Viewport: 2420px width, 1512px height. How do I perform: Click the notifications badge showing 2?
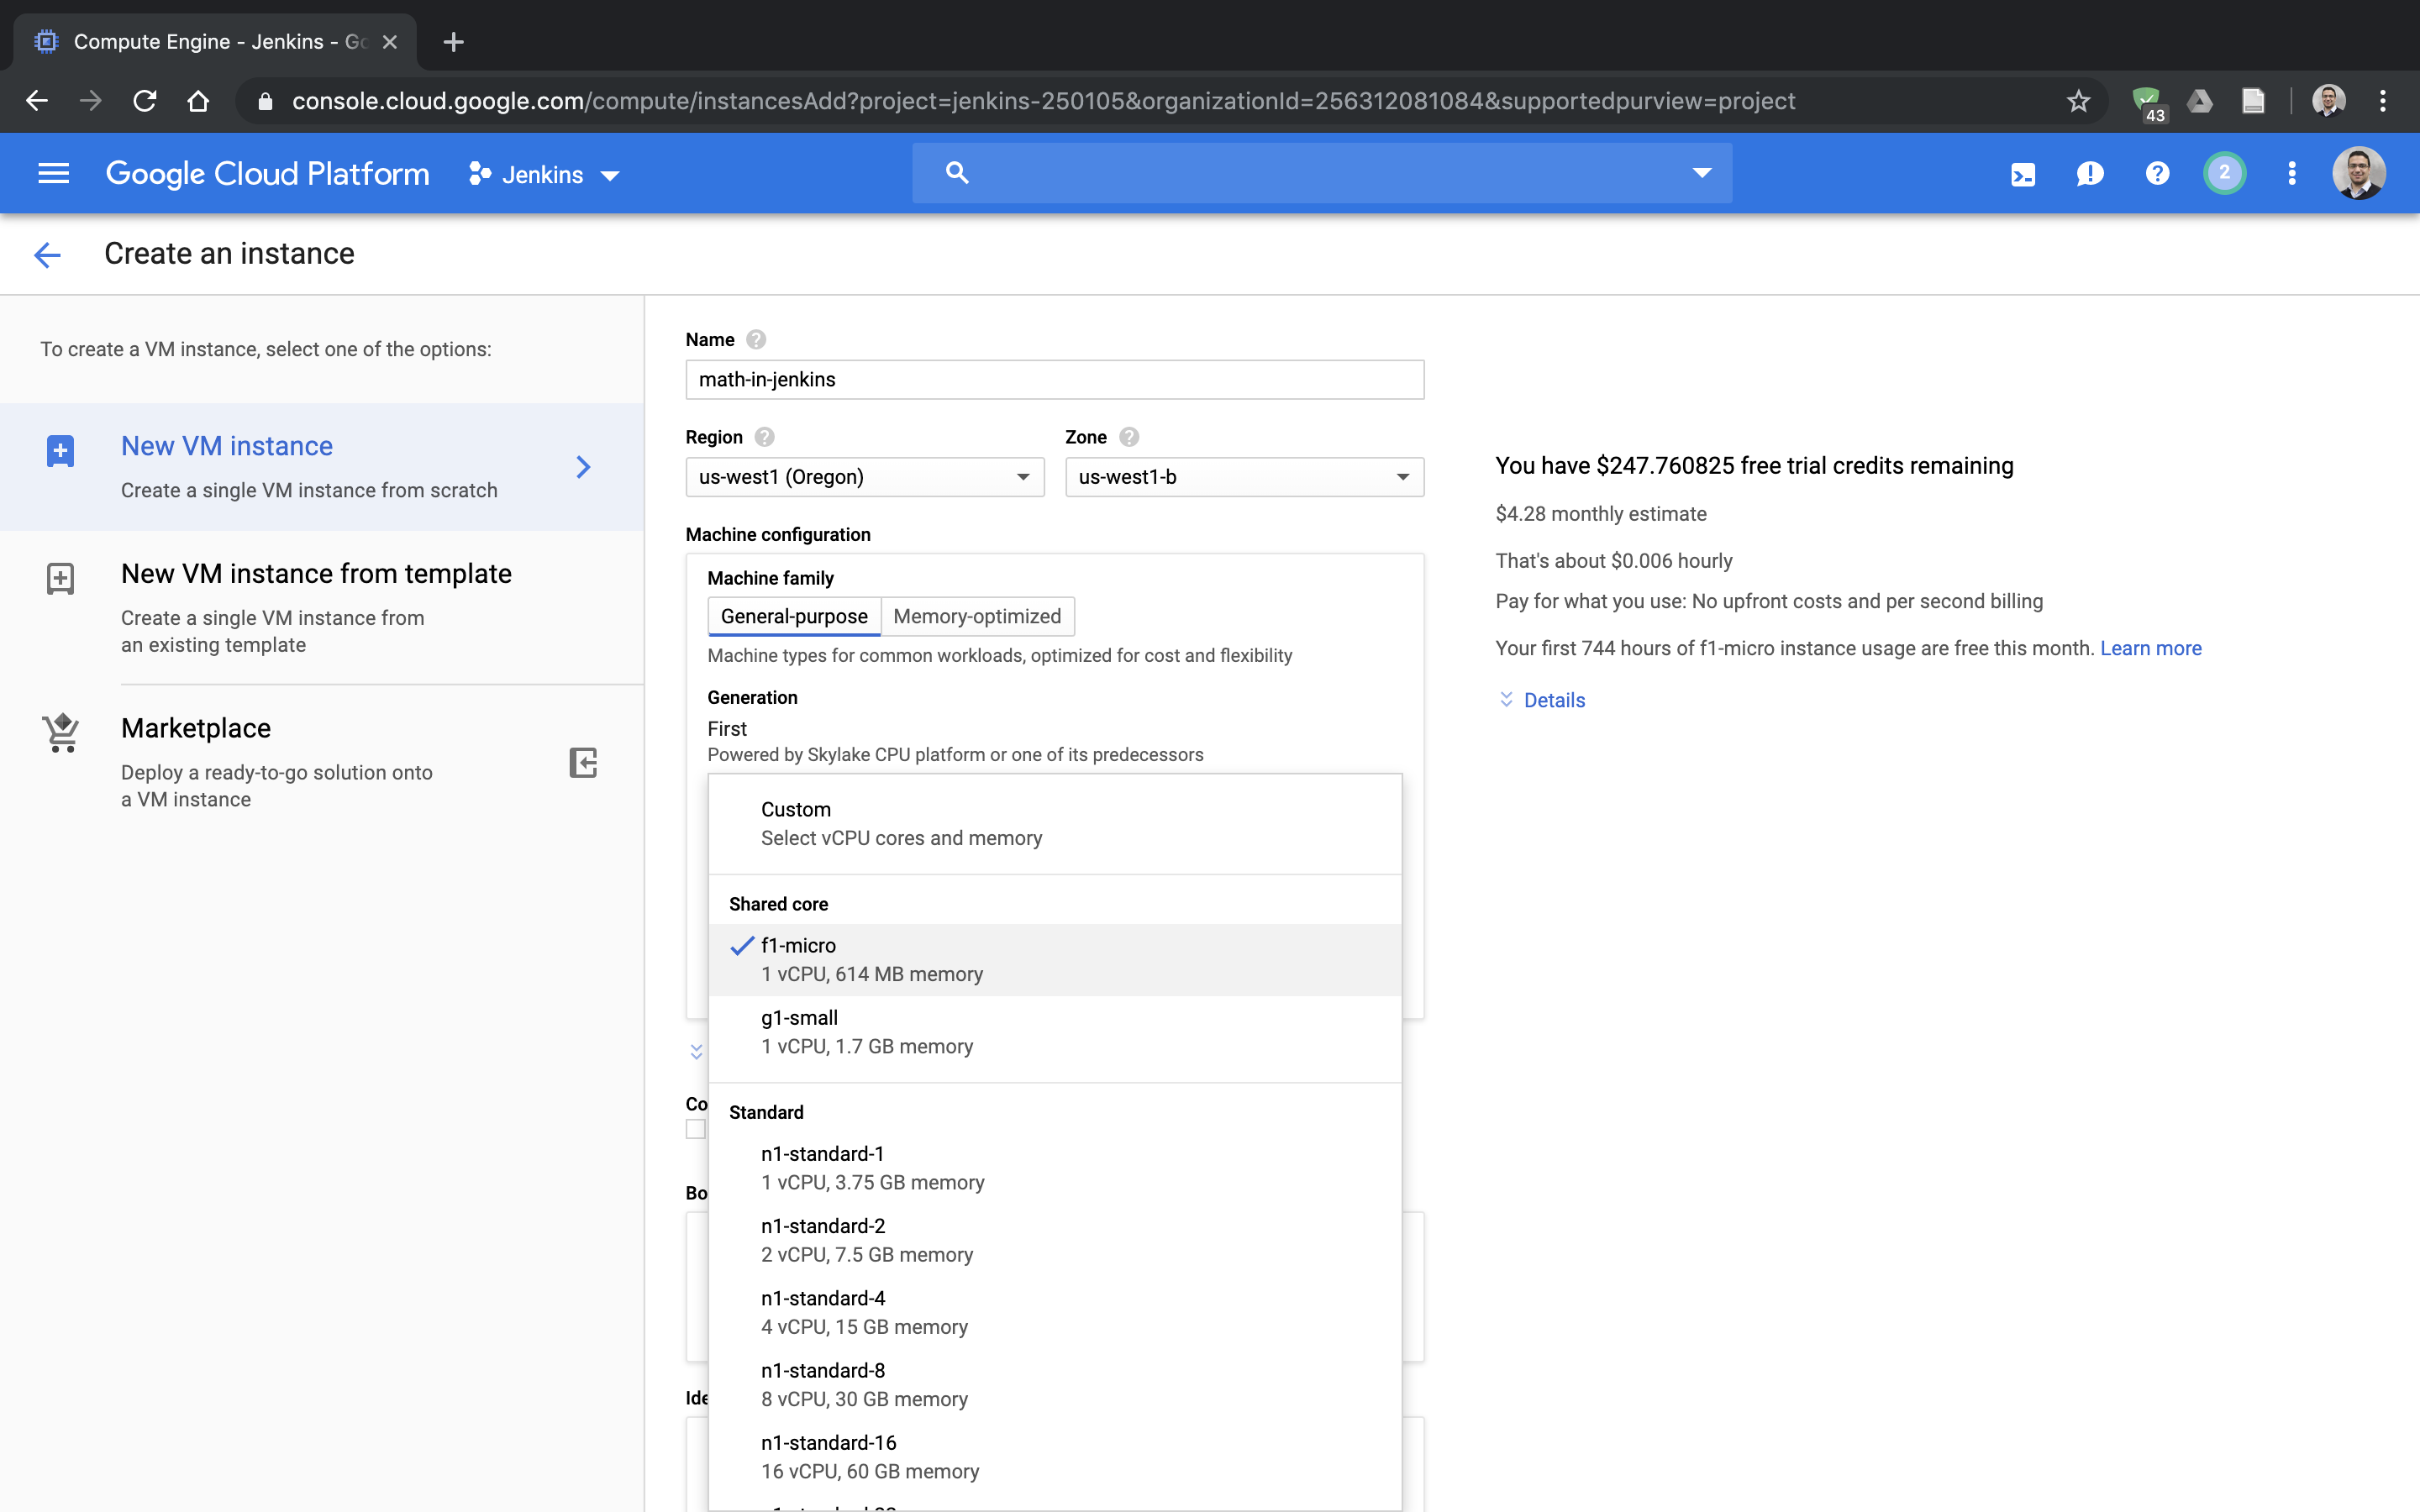(2224, 174)
